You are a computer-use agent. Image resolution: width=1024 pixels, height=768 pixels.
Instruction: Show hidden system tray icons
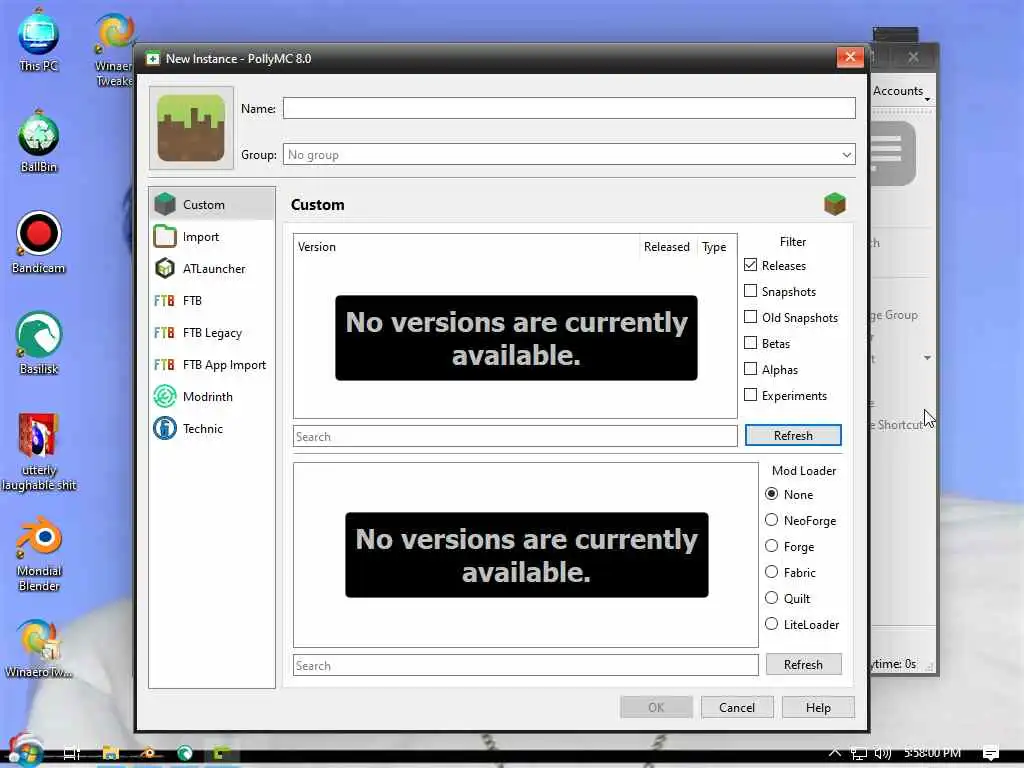click(x=835, y=753)
